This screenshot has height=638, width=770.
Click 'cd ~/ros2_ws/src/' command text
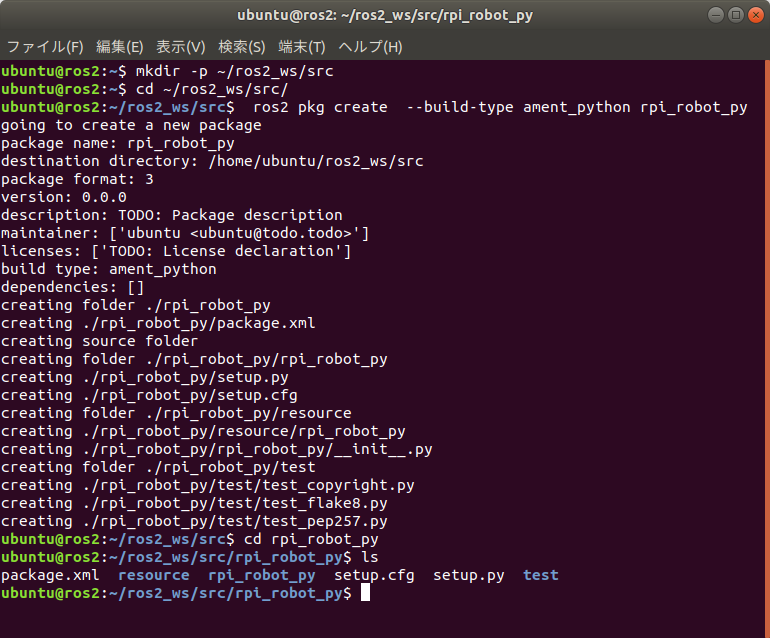pyautogui.click(x=212, y=89)
